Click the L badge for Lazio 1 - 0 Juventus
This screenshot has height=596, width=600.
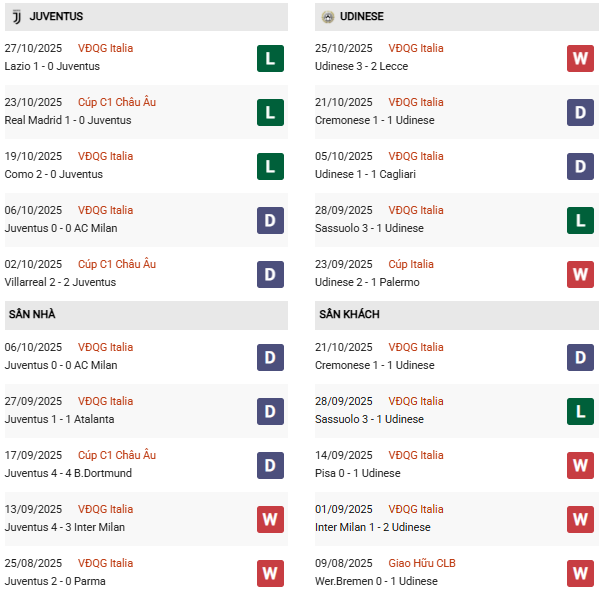[x=270, y=58]
